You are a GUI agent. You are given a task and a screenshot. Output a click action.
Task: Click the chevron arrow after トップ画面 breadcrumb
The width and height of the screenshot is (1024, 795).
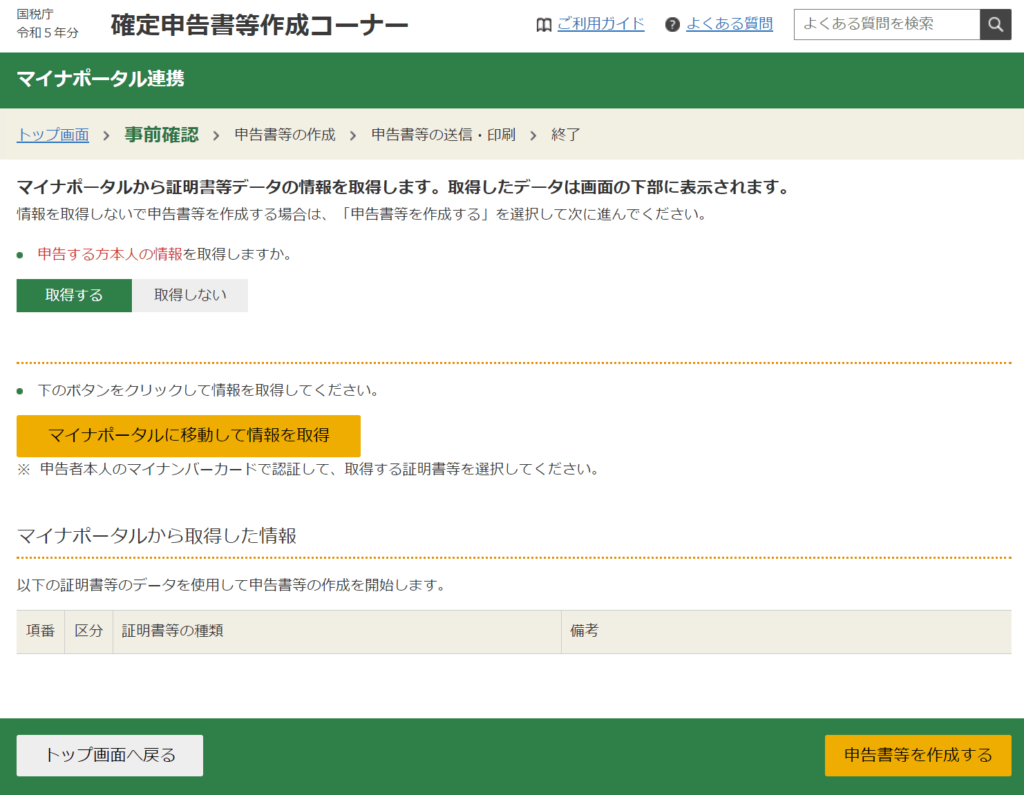[x=107, y=135]
